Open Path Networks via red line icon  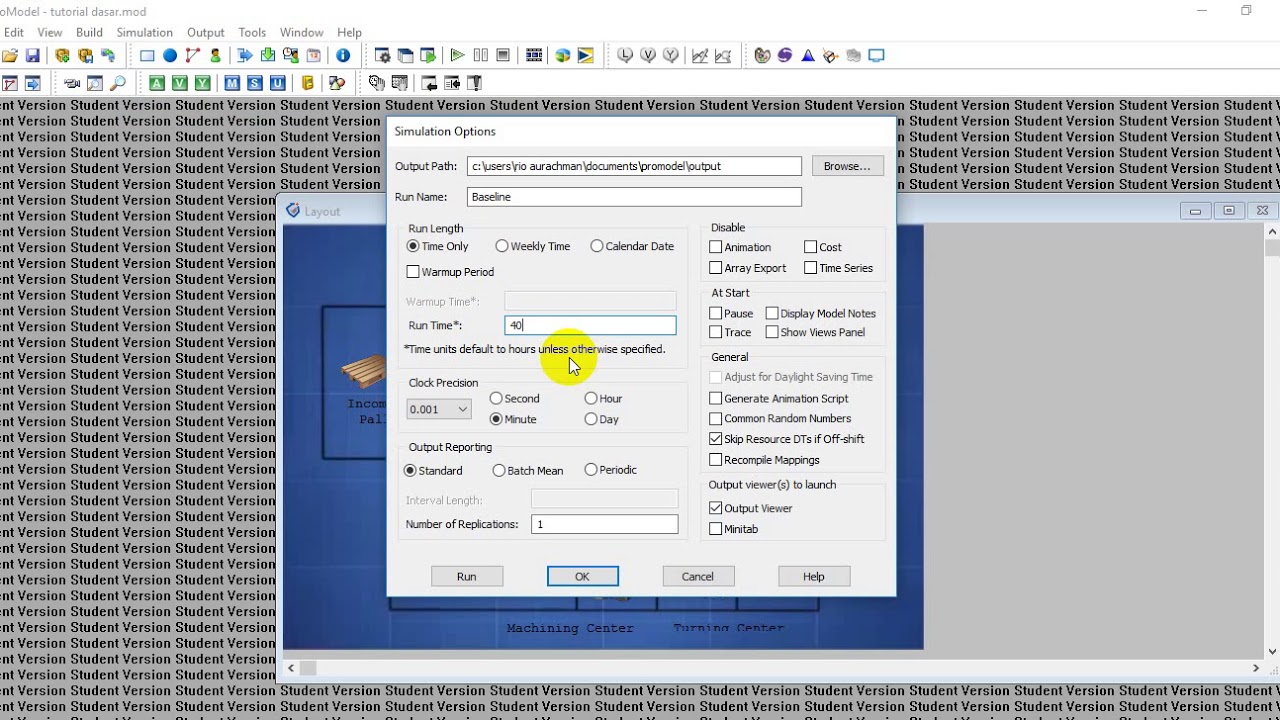point(193,56)
